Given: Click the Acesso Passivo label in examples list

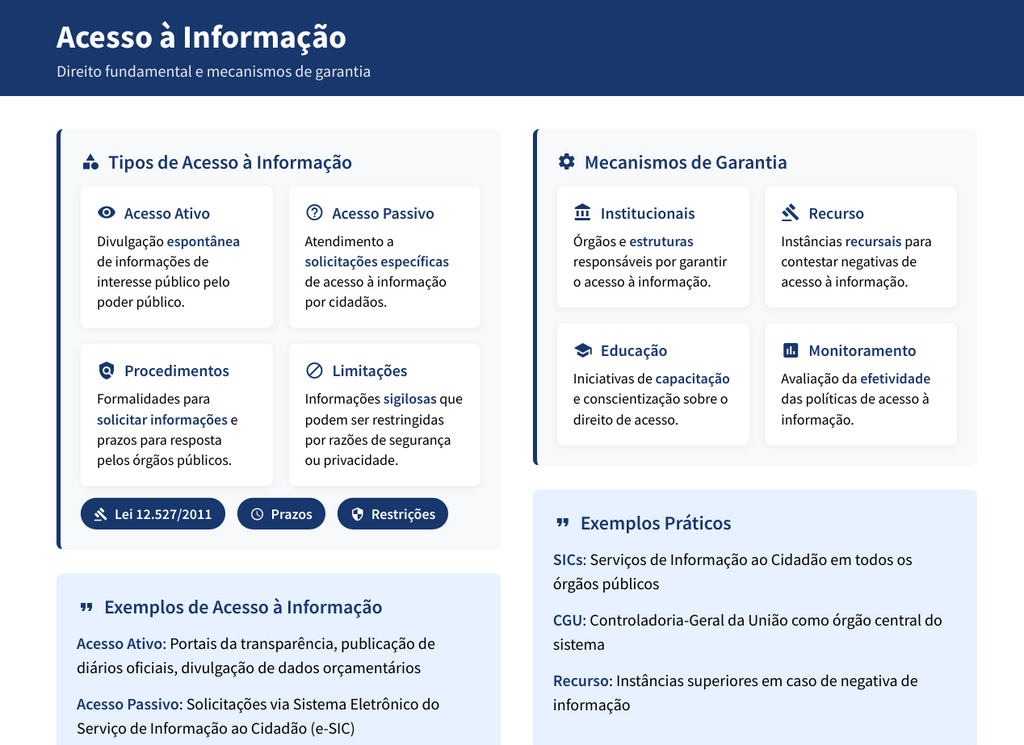Looking at the screenshot, I should coord(128,705).
